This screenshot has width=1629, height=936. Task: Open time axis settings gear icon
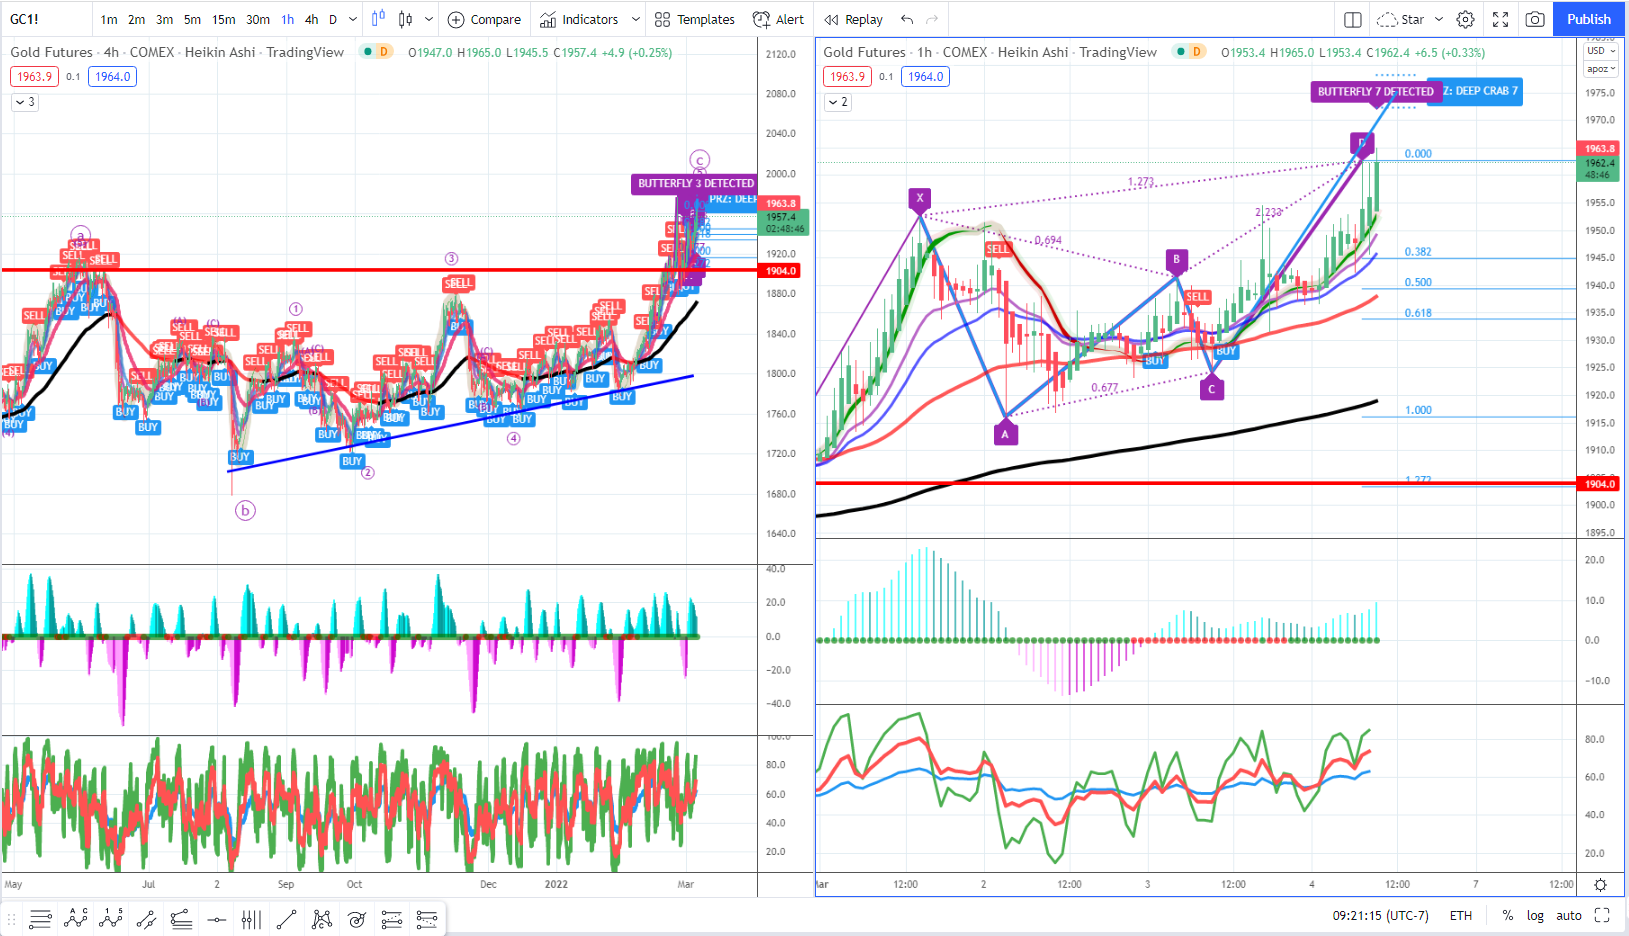click(1600, 885)
